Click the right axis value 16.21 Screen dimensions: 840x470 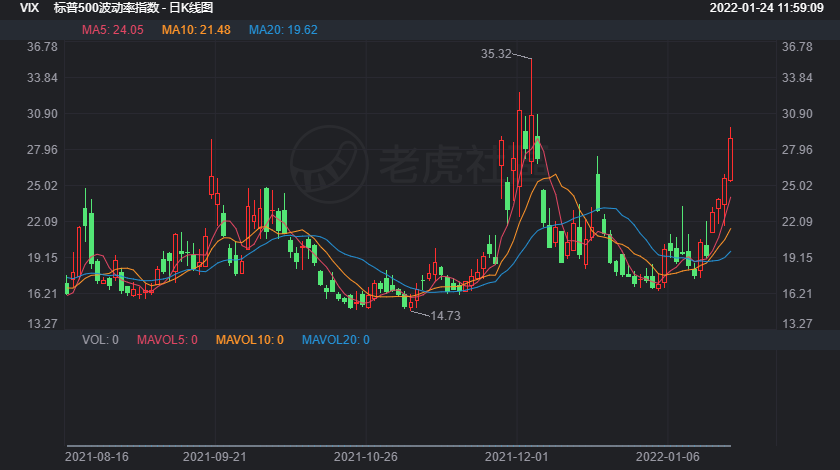point(797,293)
